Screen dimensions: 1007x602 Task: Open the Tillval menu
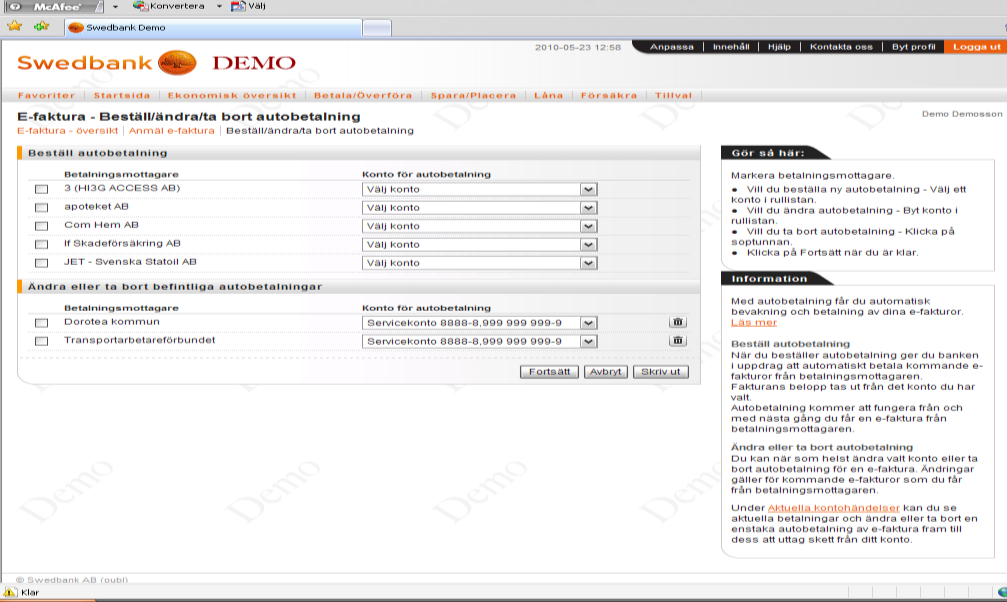[x=673, y=96]
